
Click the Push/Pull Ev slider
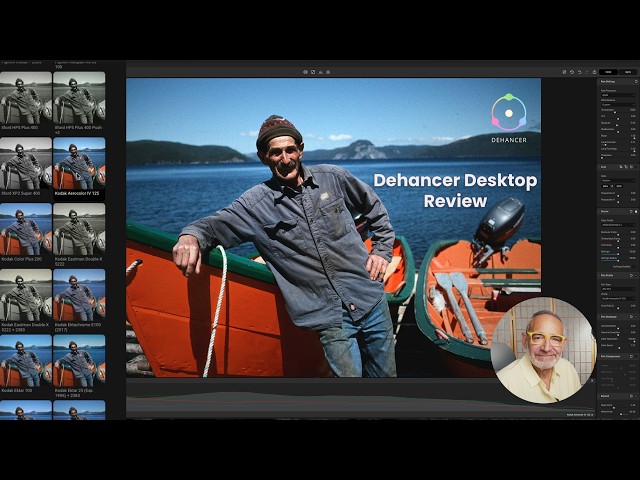[x=618, y=308]
